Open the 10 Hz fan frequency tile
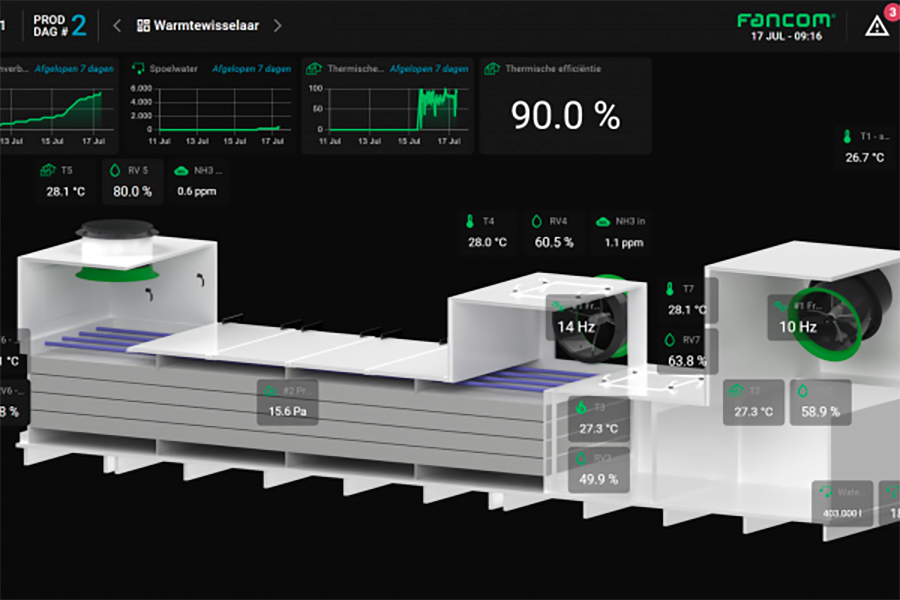 click(x=798, y=317)
